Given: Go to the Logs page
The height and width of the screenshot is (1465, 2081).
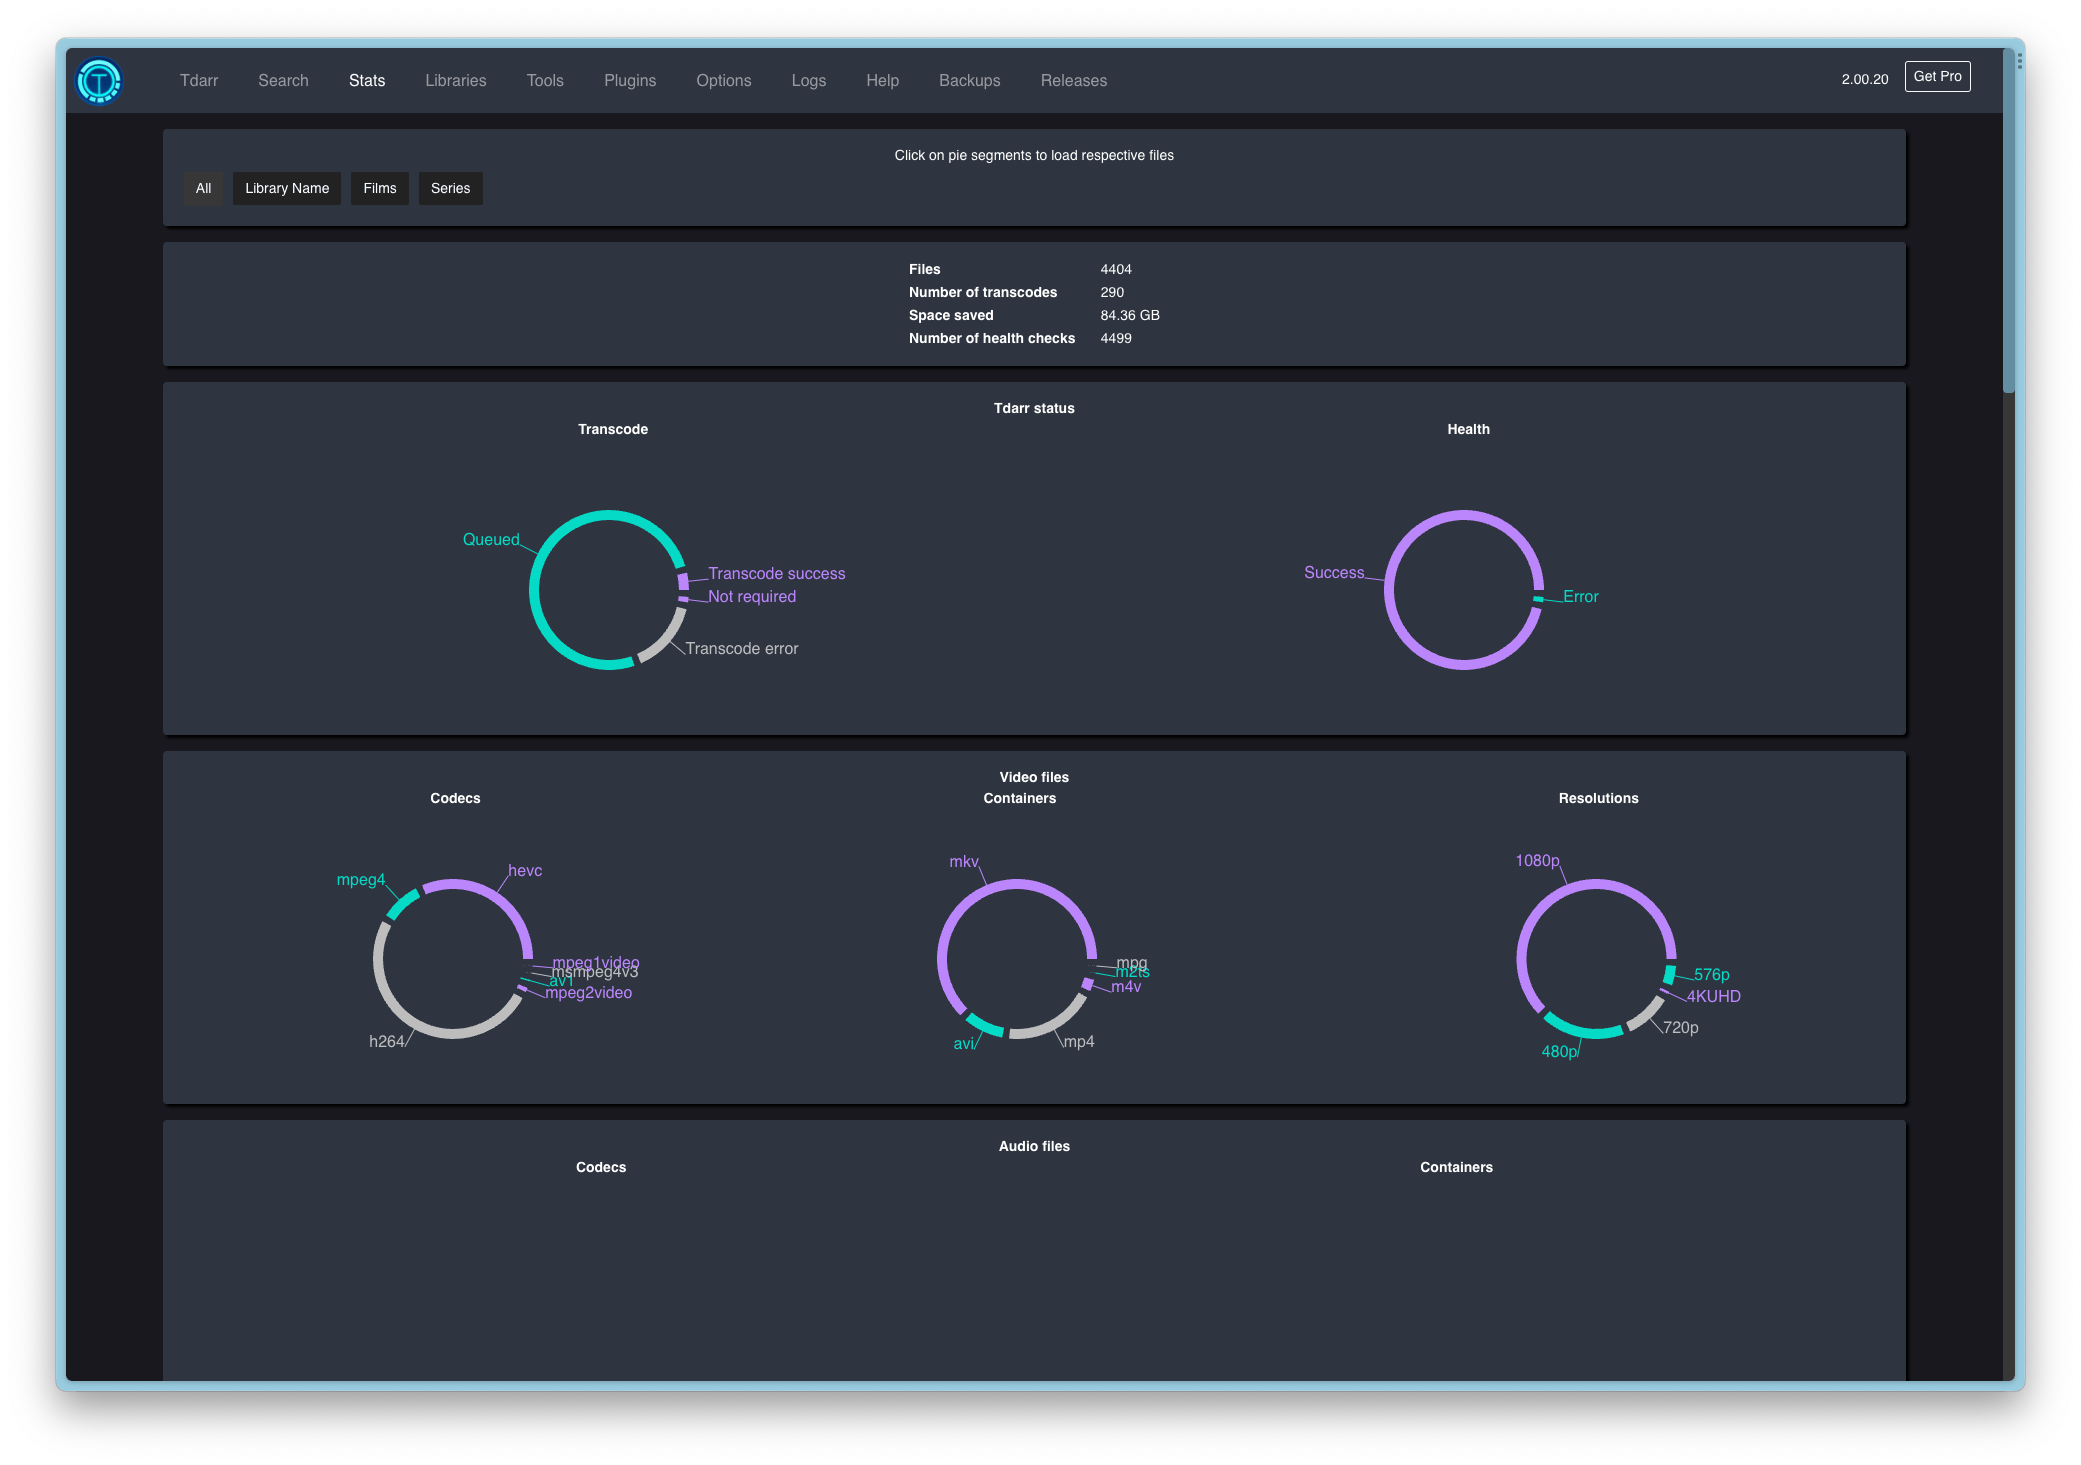Looking at the screenshot, I should click(808, 80).
